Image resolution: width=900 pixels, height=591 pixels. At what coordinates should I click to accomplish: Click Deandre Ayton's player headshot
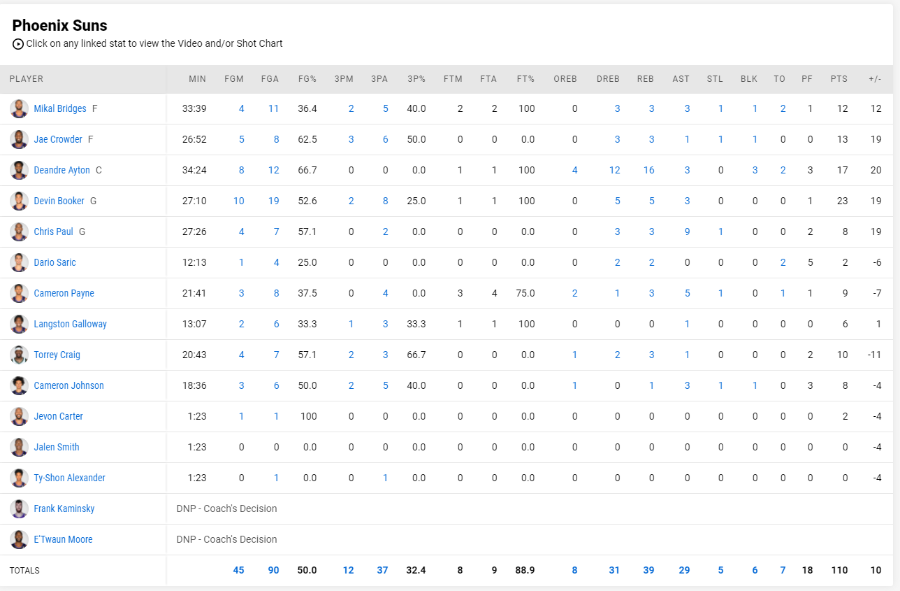click(x=19, y=170)
